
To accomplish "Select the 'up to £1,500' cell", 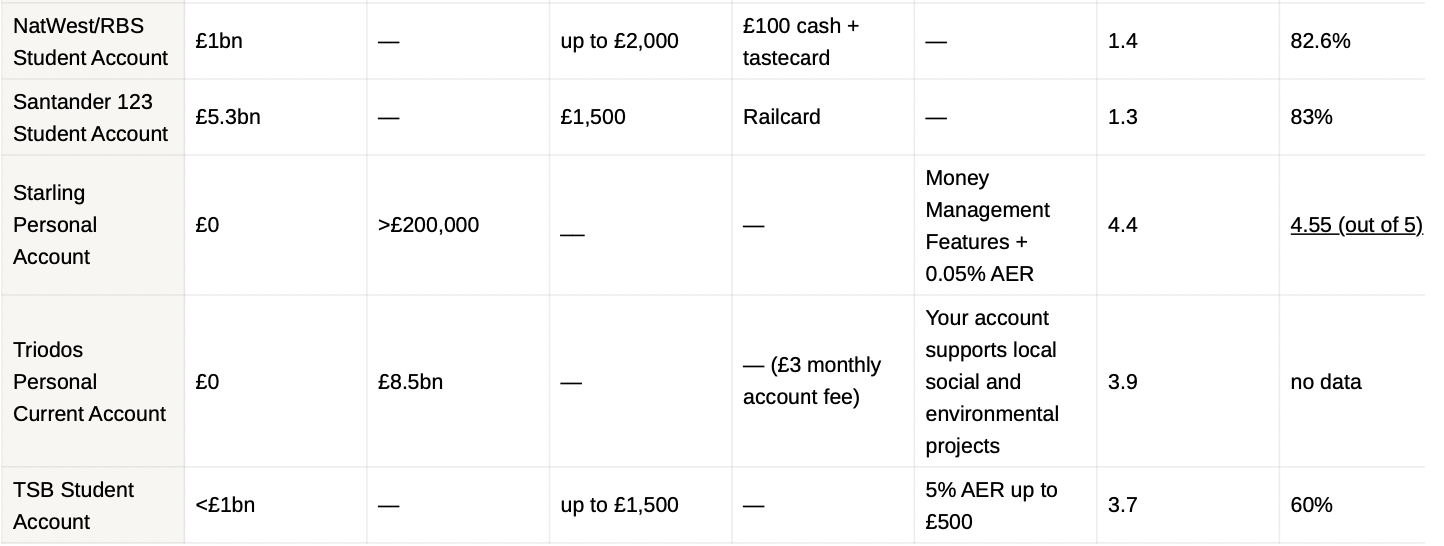I will (x=640, y=505).
